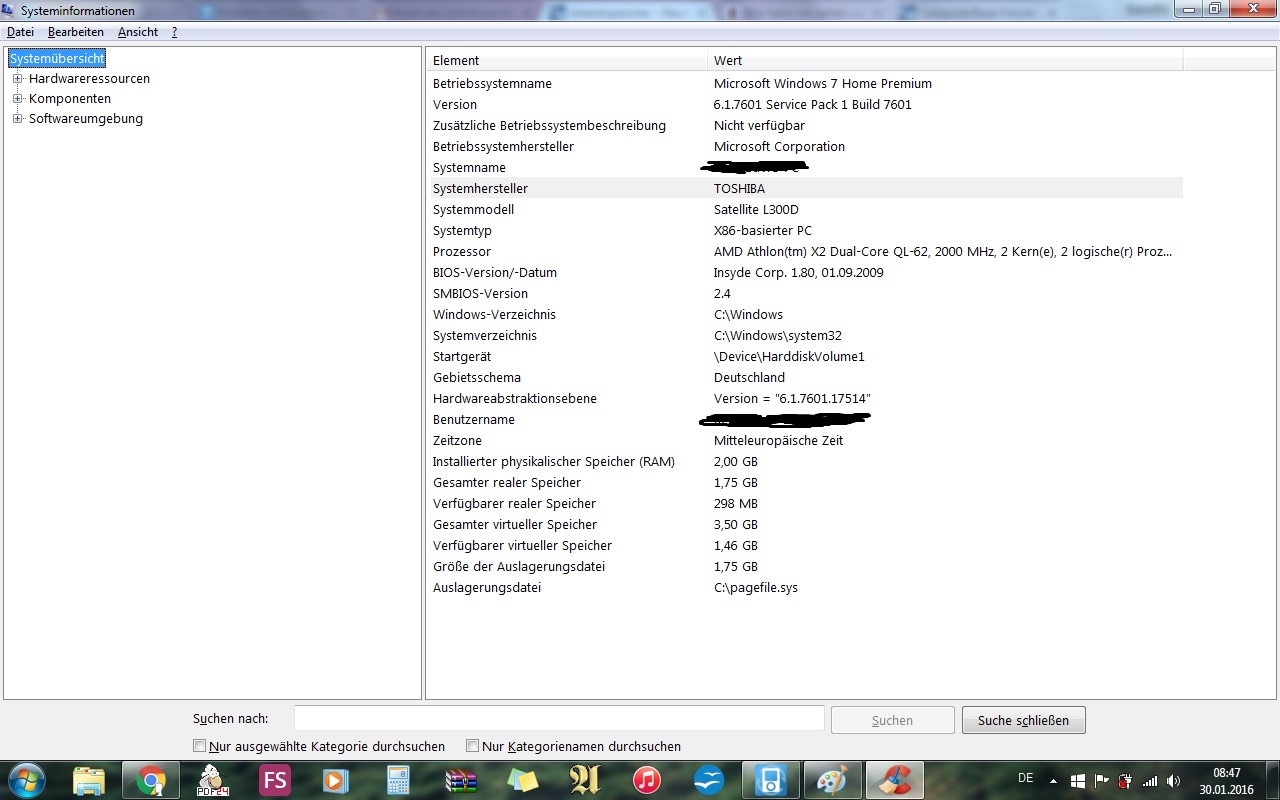Open the Action Center flag icon
Screen dimensions: 1280x800
(1102, 781)
